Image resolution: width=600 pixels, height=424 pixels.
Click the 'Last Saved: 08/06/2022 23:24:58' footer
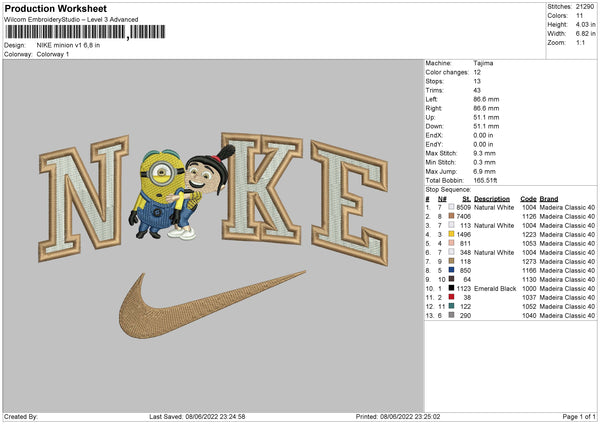pyautogui.click(x=197, y=416)
